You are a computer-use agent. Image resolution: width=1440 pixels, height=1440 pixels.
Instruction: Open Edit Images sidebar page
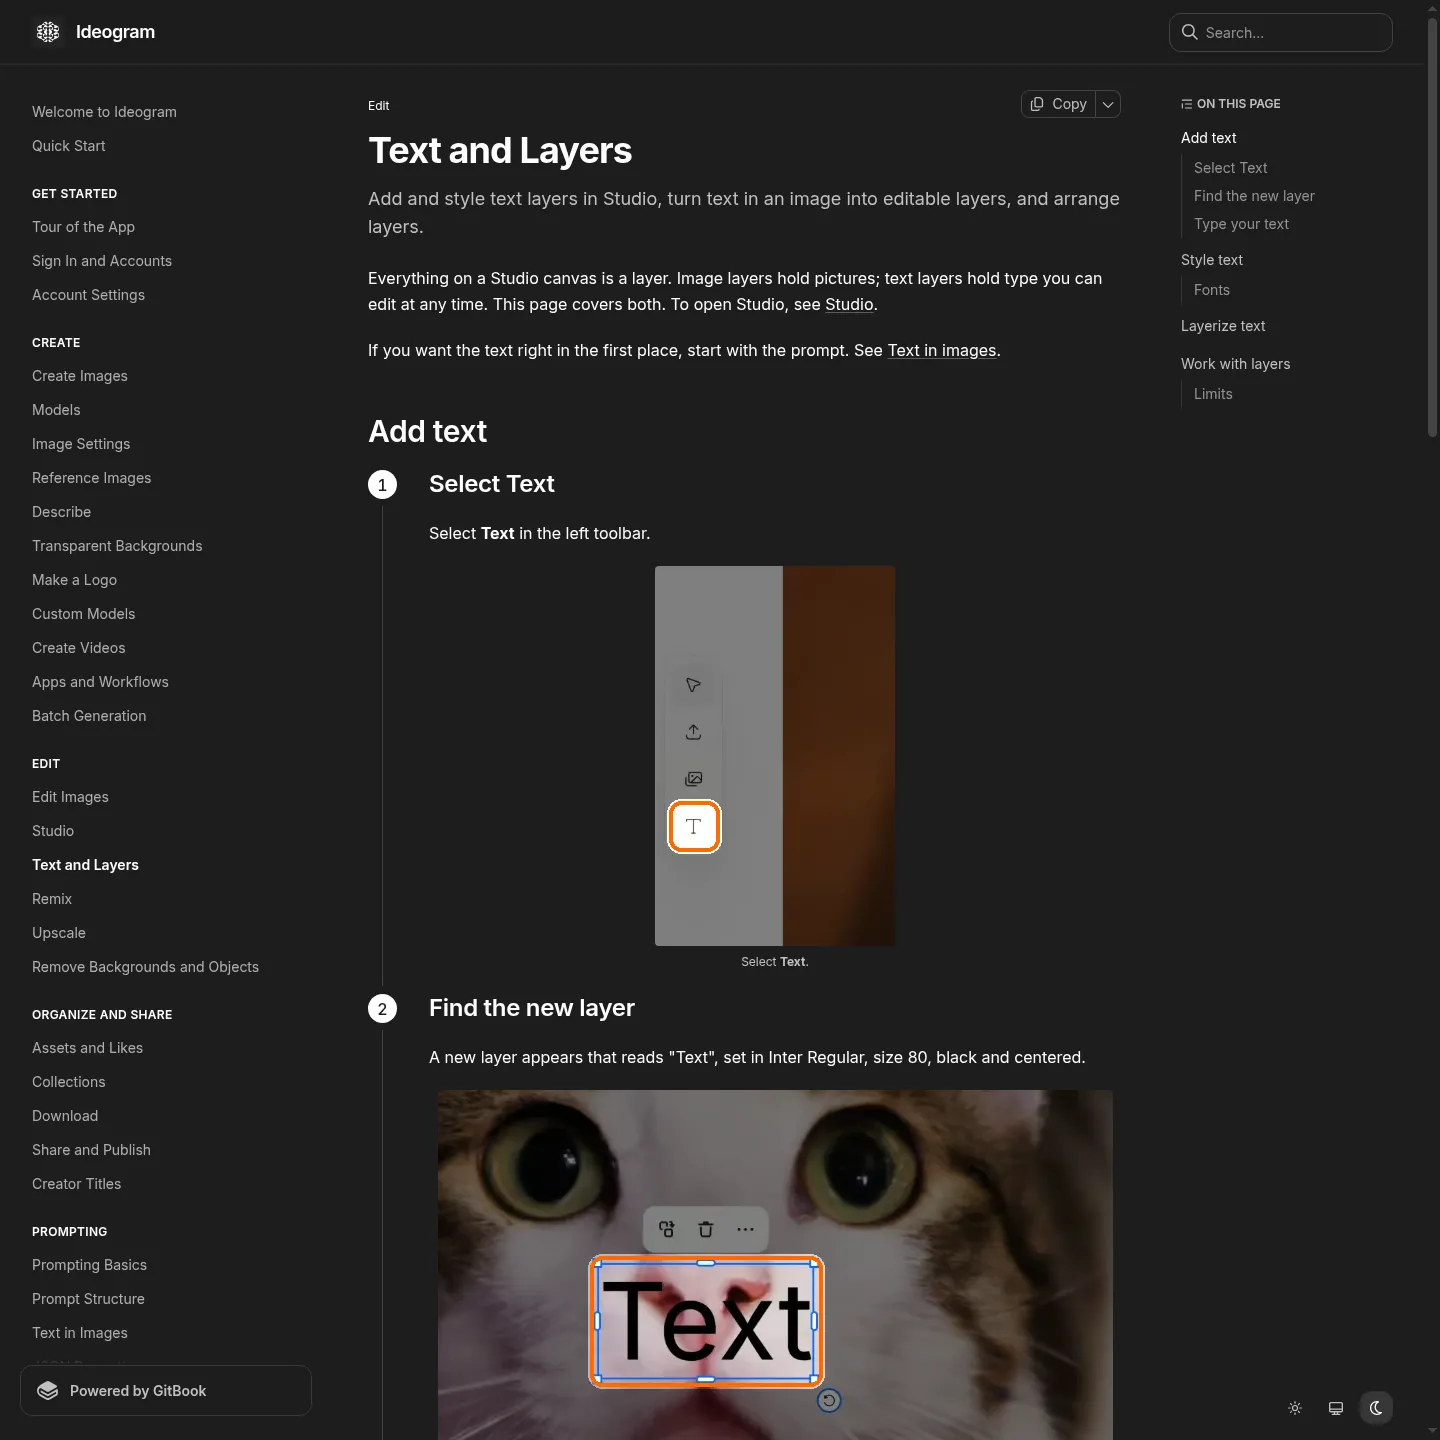(x=70, y=797)
